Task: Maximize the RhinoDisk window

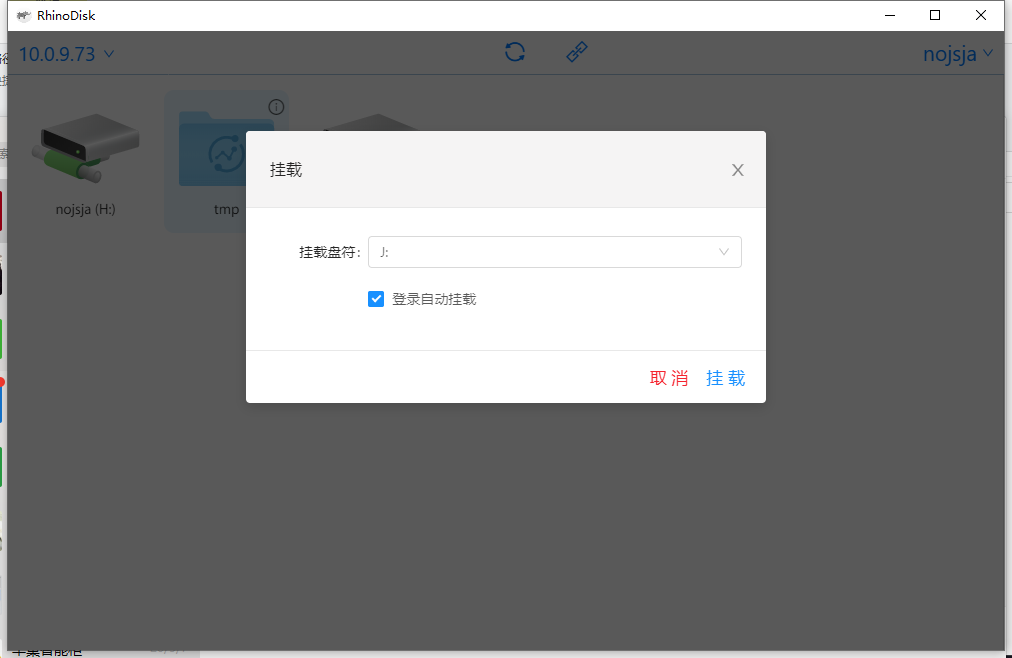Action: pyautogui.click(x=935, y=15)
